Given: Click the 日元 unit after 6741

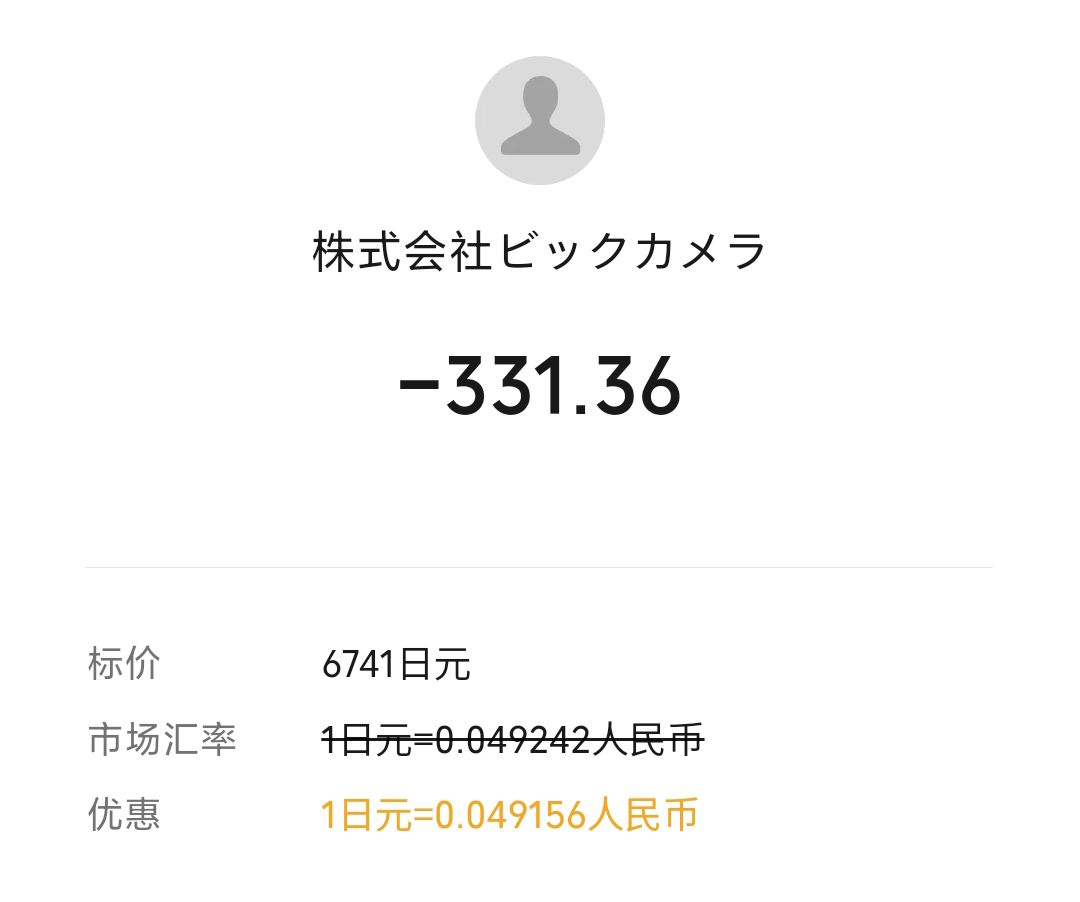Looking at the screenshot, I should click(435, 664).
